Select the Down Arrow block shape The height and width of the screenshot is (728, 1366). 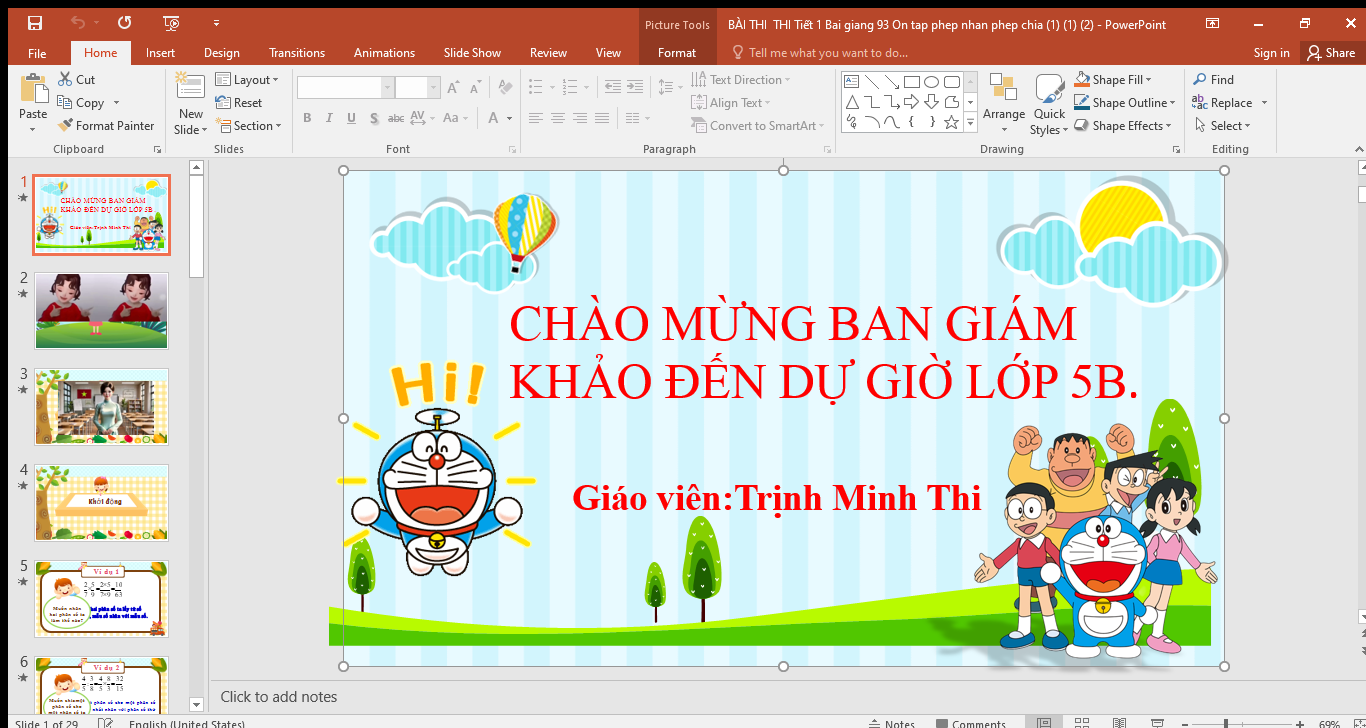932,102
